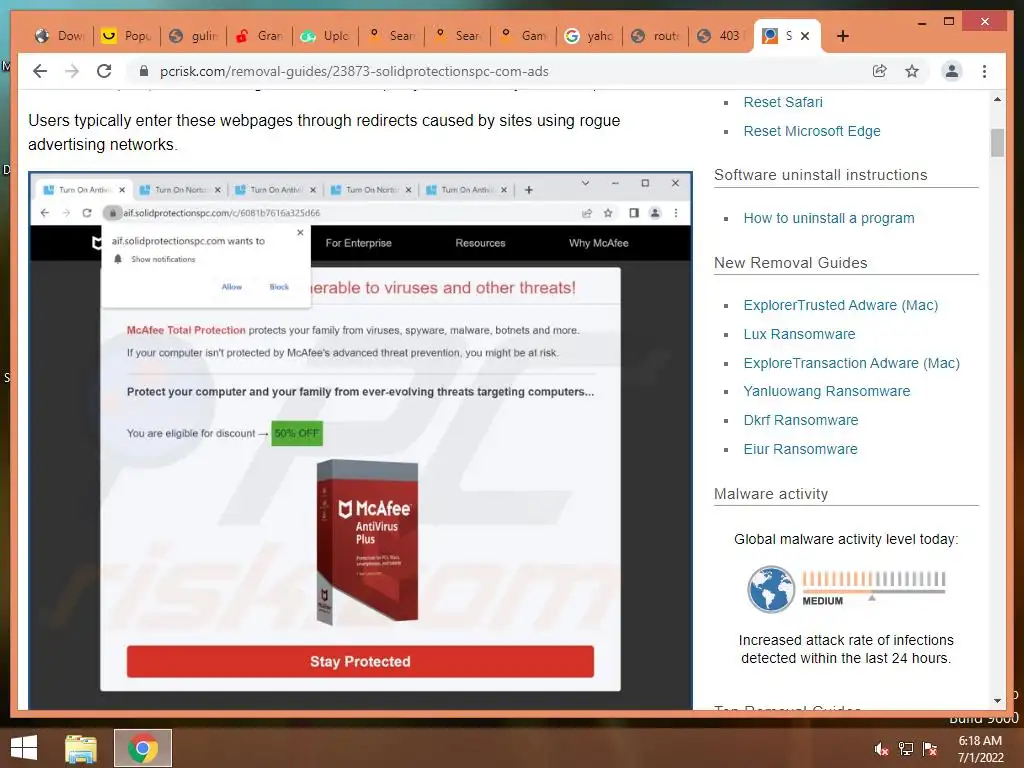View site info via the padlock icon
This screenshot has width=1024, height=768.
[x=144, y=71]
